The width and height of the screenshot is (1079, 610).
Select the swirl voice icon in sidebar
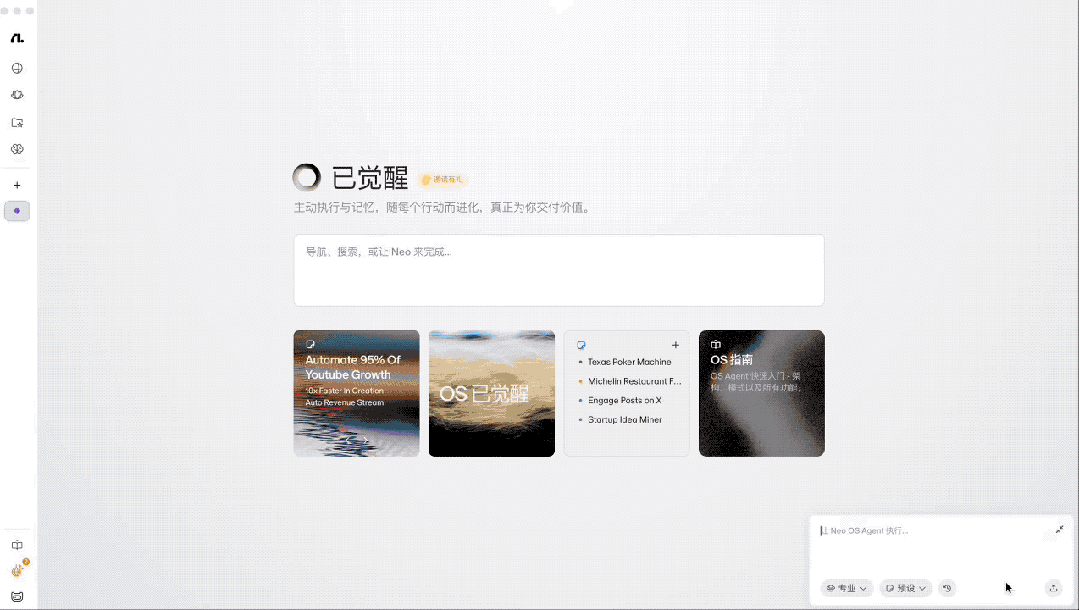[x=17, y=95]
